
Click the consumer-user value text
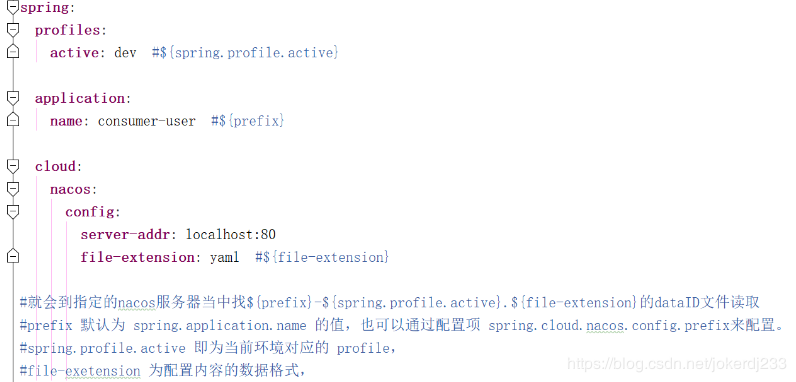pyautogui.click(x=147, y=121)
